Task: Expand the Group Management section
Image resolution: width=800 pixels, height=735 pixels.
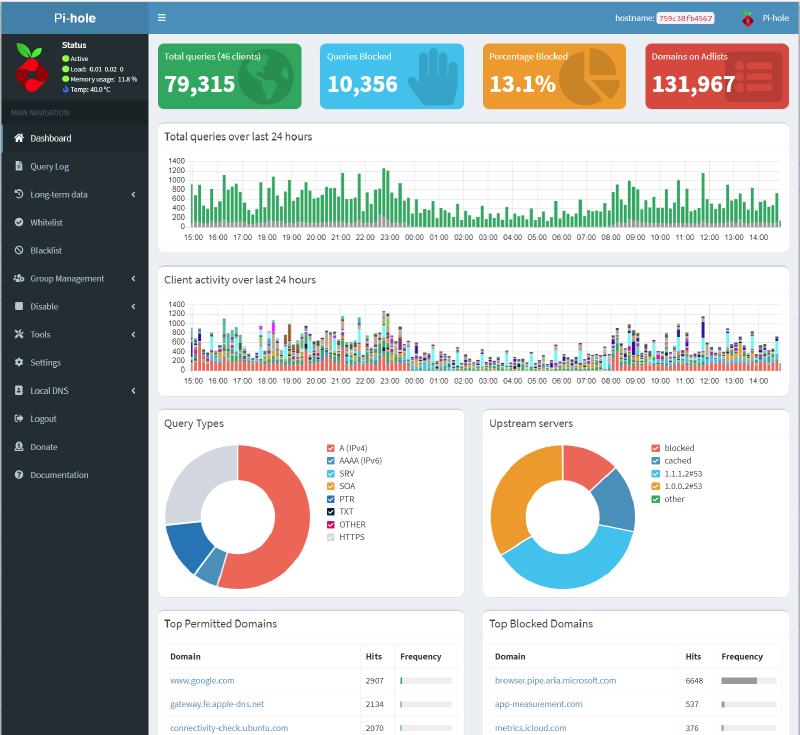Action: click(70, 278)
